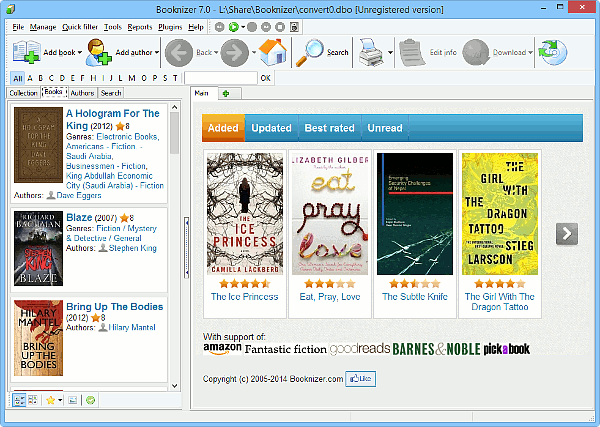Click the yellow star rating icon
This screenshot has height=427, width=600.
50,400
